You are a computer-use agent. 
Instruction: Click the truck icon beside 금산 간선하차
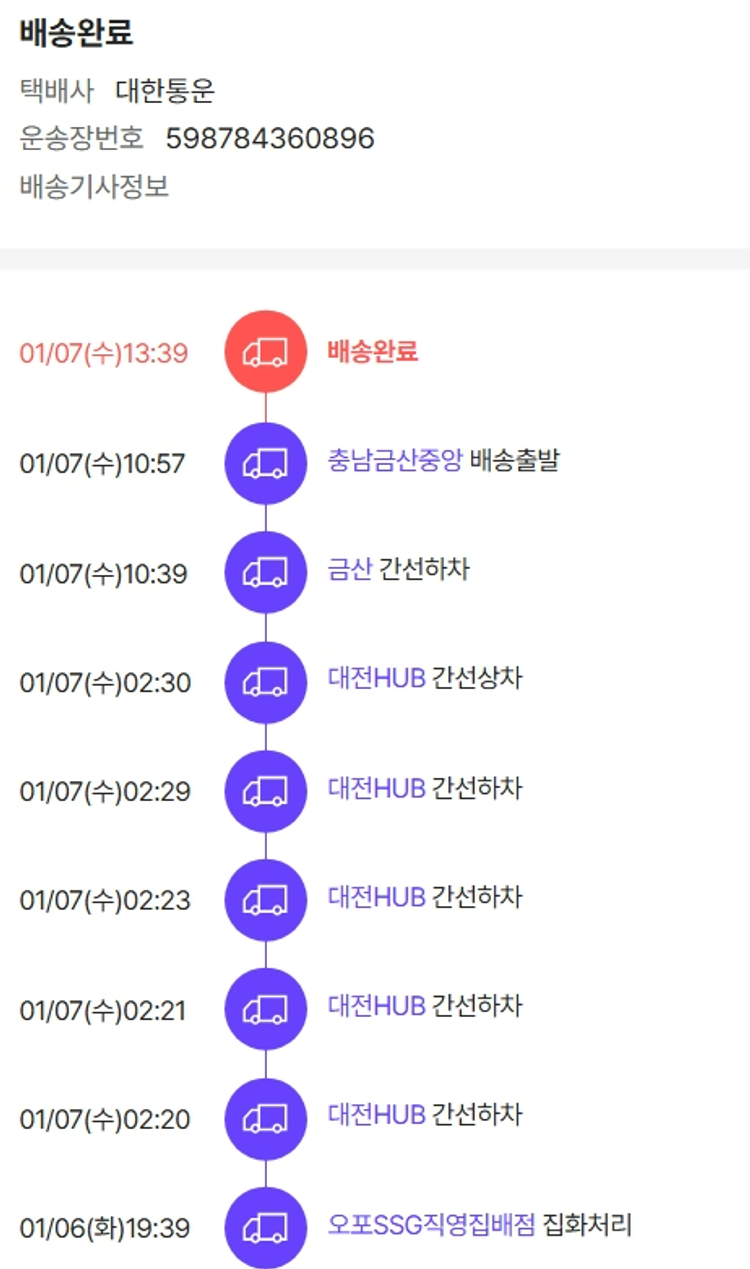(x=266, y=573)
